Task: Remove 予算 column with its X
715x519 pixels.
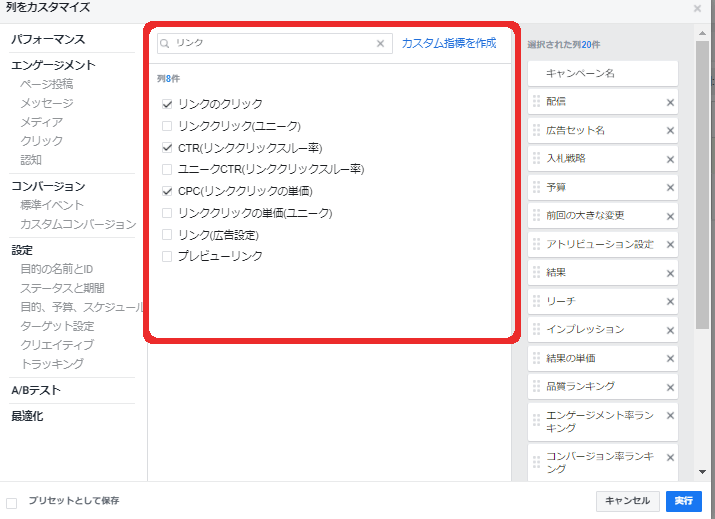Action: [670, 187]
